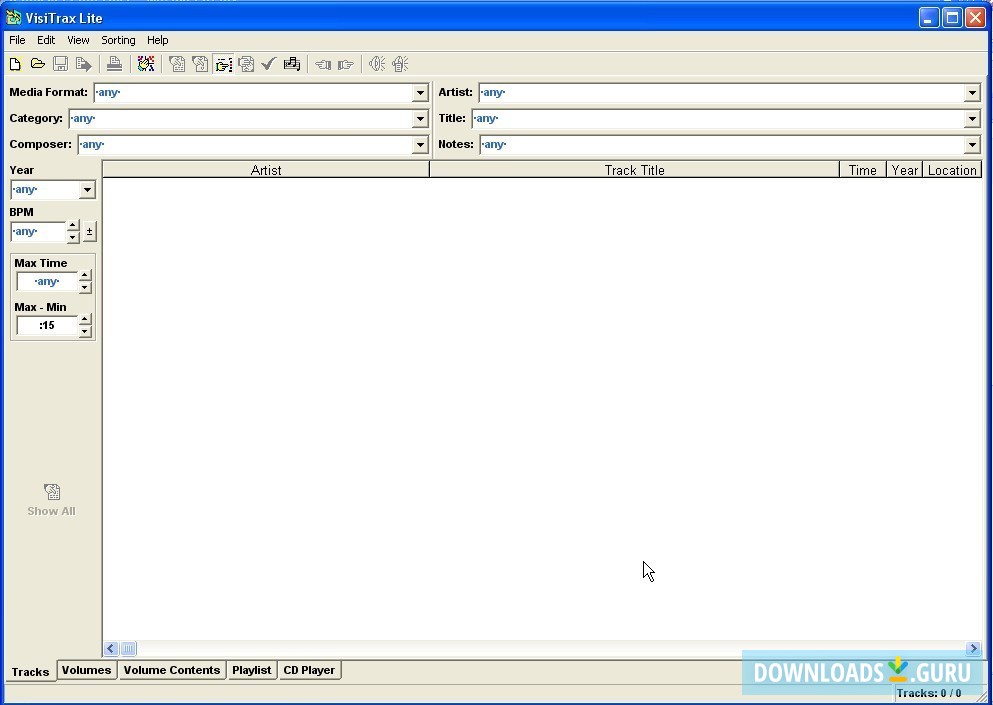Decrease Max - Min with down arrow

coord(85,331)
